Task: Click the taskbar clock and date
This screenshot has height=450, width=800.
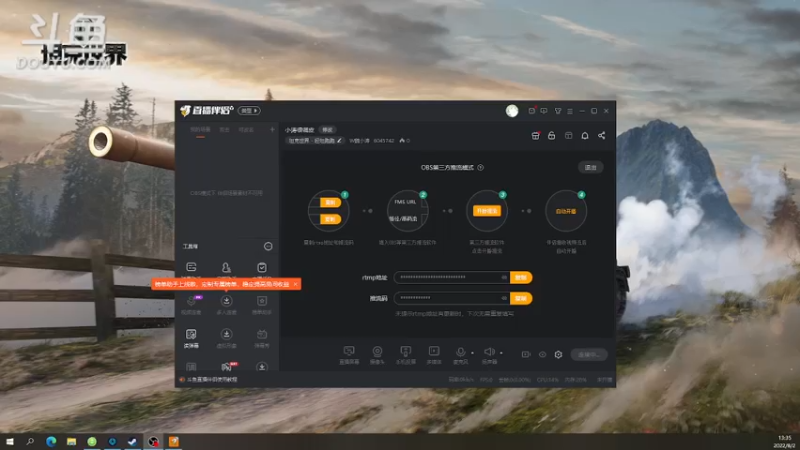Action: [x=785, y=442]
